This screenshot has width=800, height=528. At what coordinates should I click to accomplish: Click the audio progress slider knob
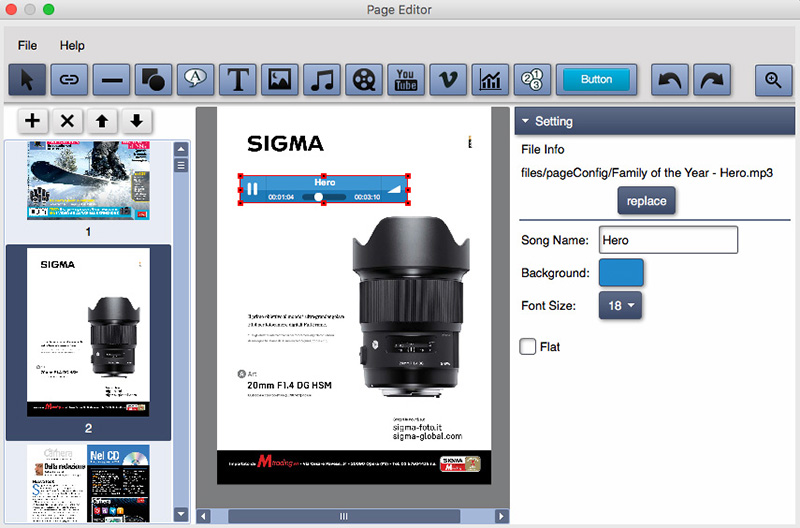pyautogui.click(x=318, y=196)
